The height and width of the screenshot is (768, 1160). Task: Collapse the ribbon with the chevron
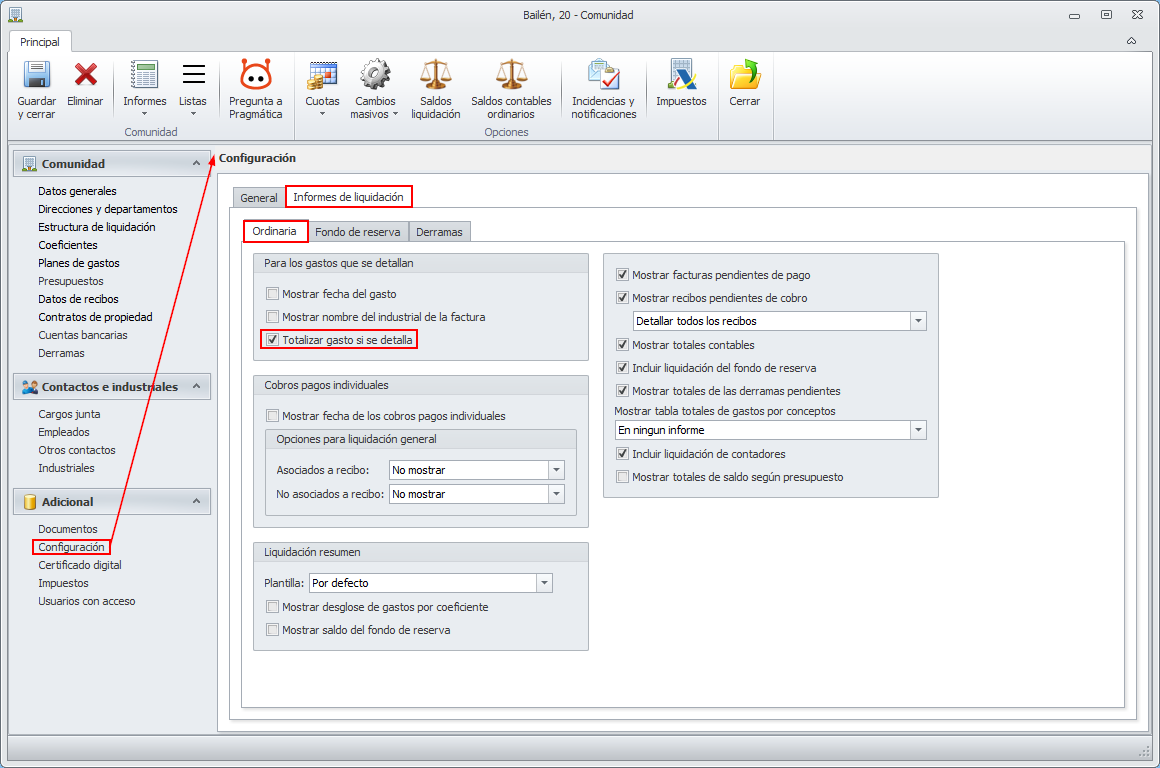(1131, 41)
